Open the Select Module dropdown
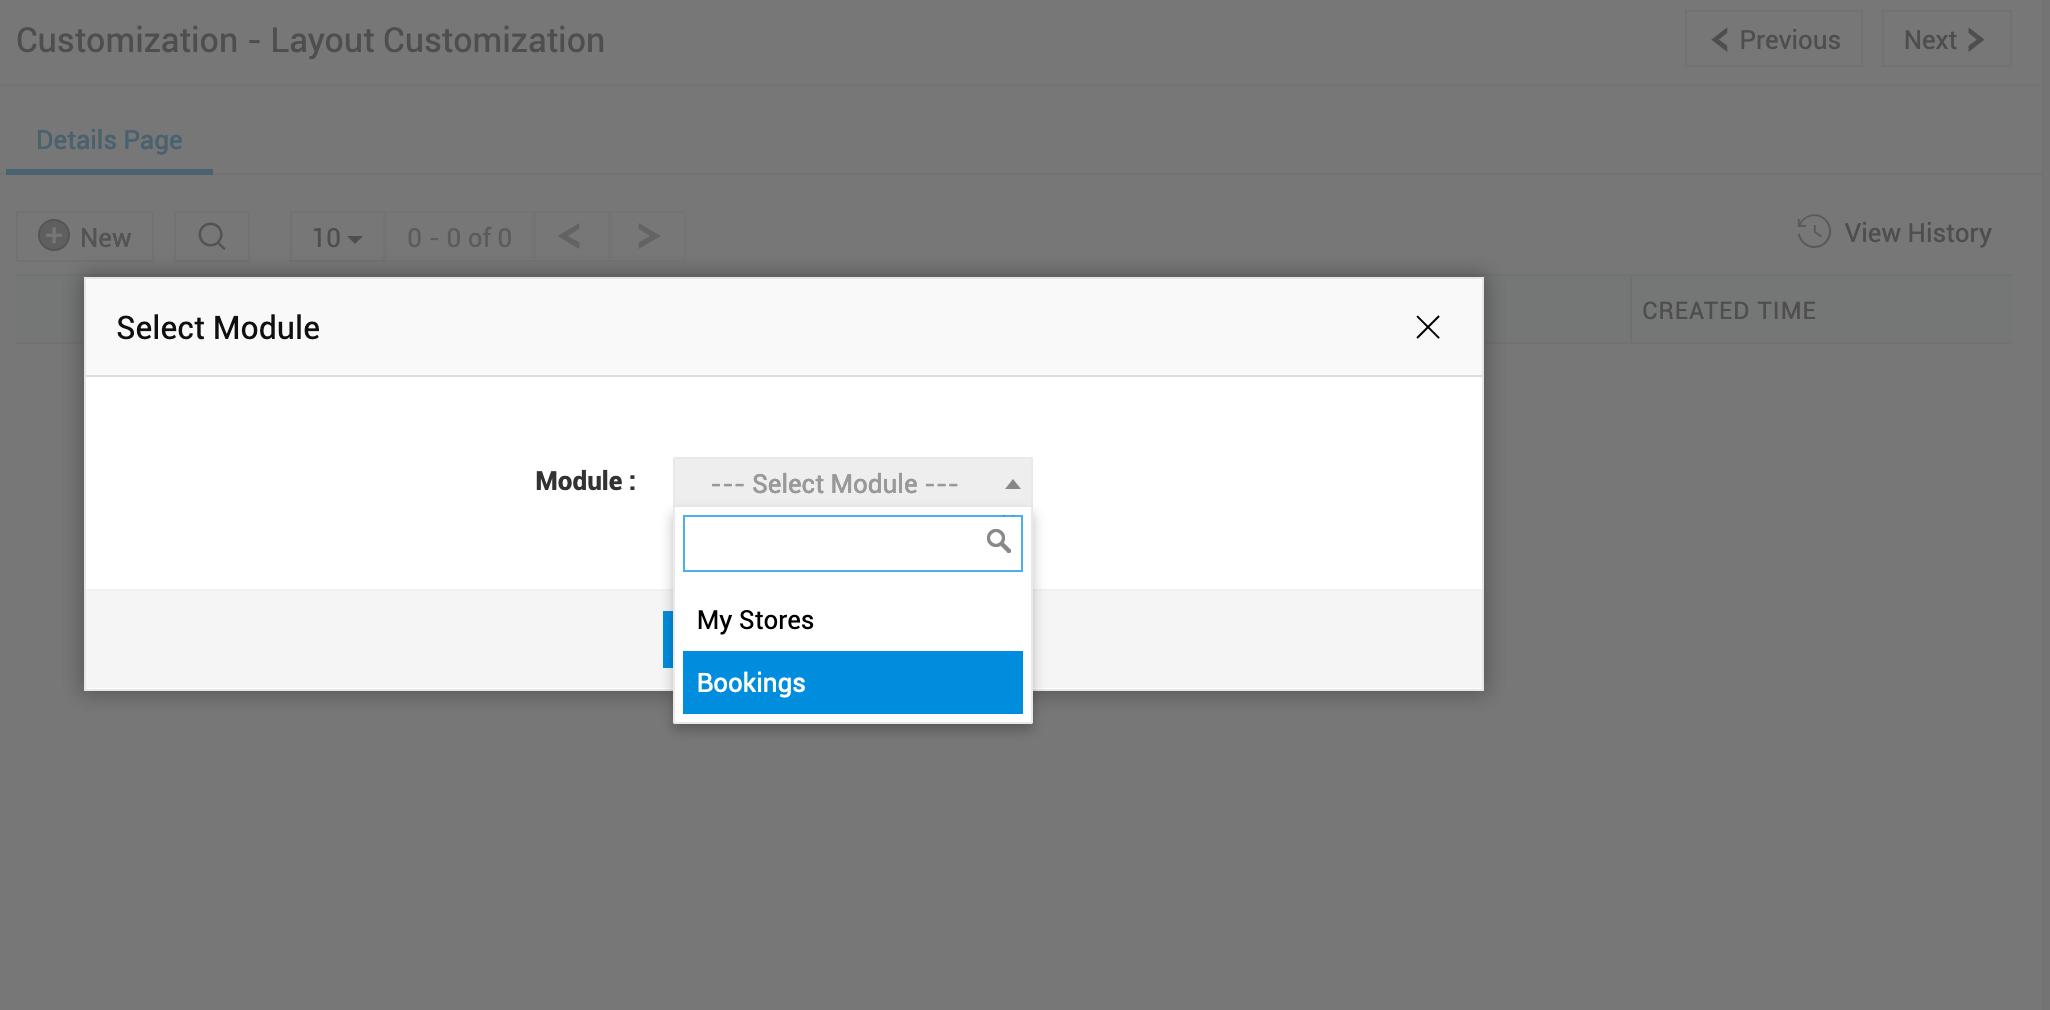2050x1010 pixels. (852, 483)
